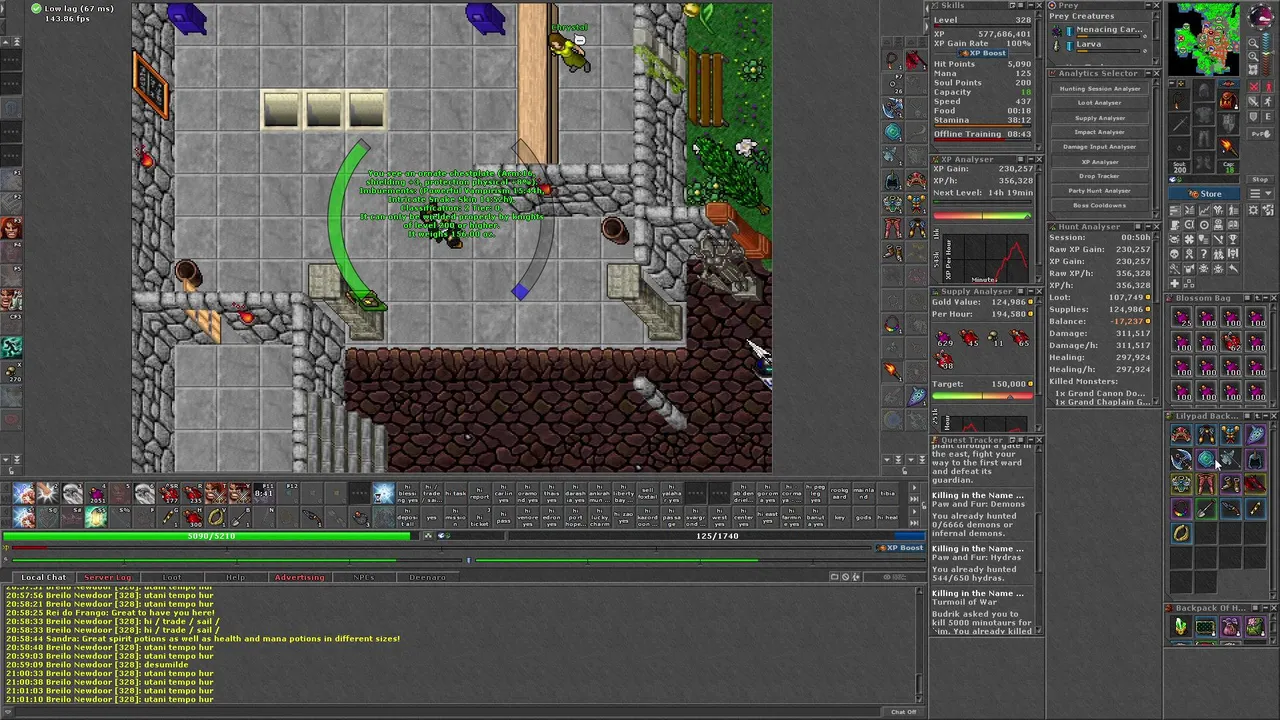Screen dimensions: 1280x720
Task: Select the shovel in Lilypad Backpack
Action: [1206, 508]
